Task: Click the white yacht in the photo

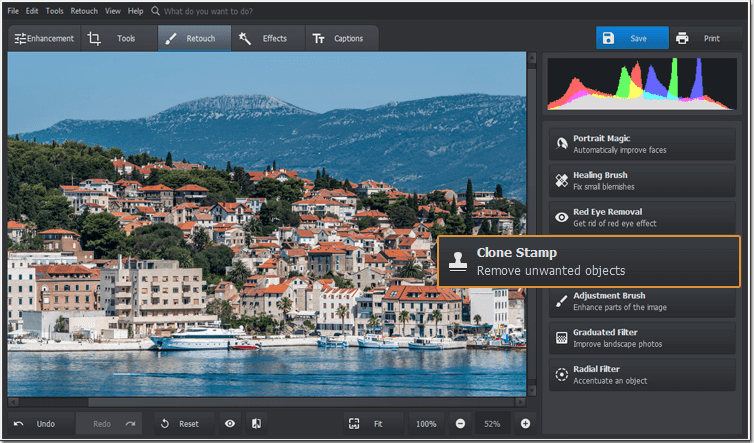Action: tap(197, 338)
